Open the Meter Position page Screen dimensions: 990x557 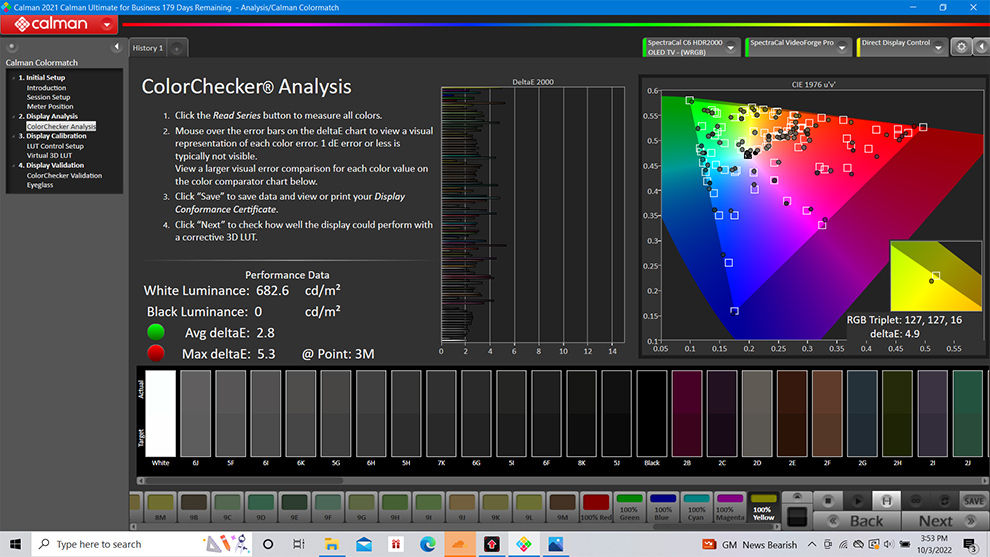[50, 107]
